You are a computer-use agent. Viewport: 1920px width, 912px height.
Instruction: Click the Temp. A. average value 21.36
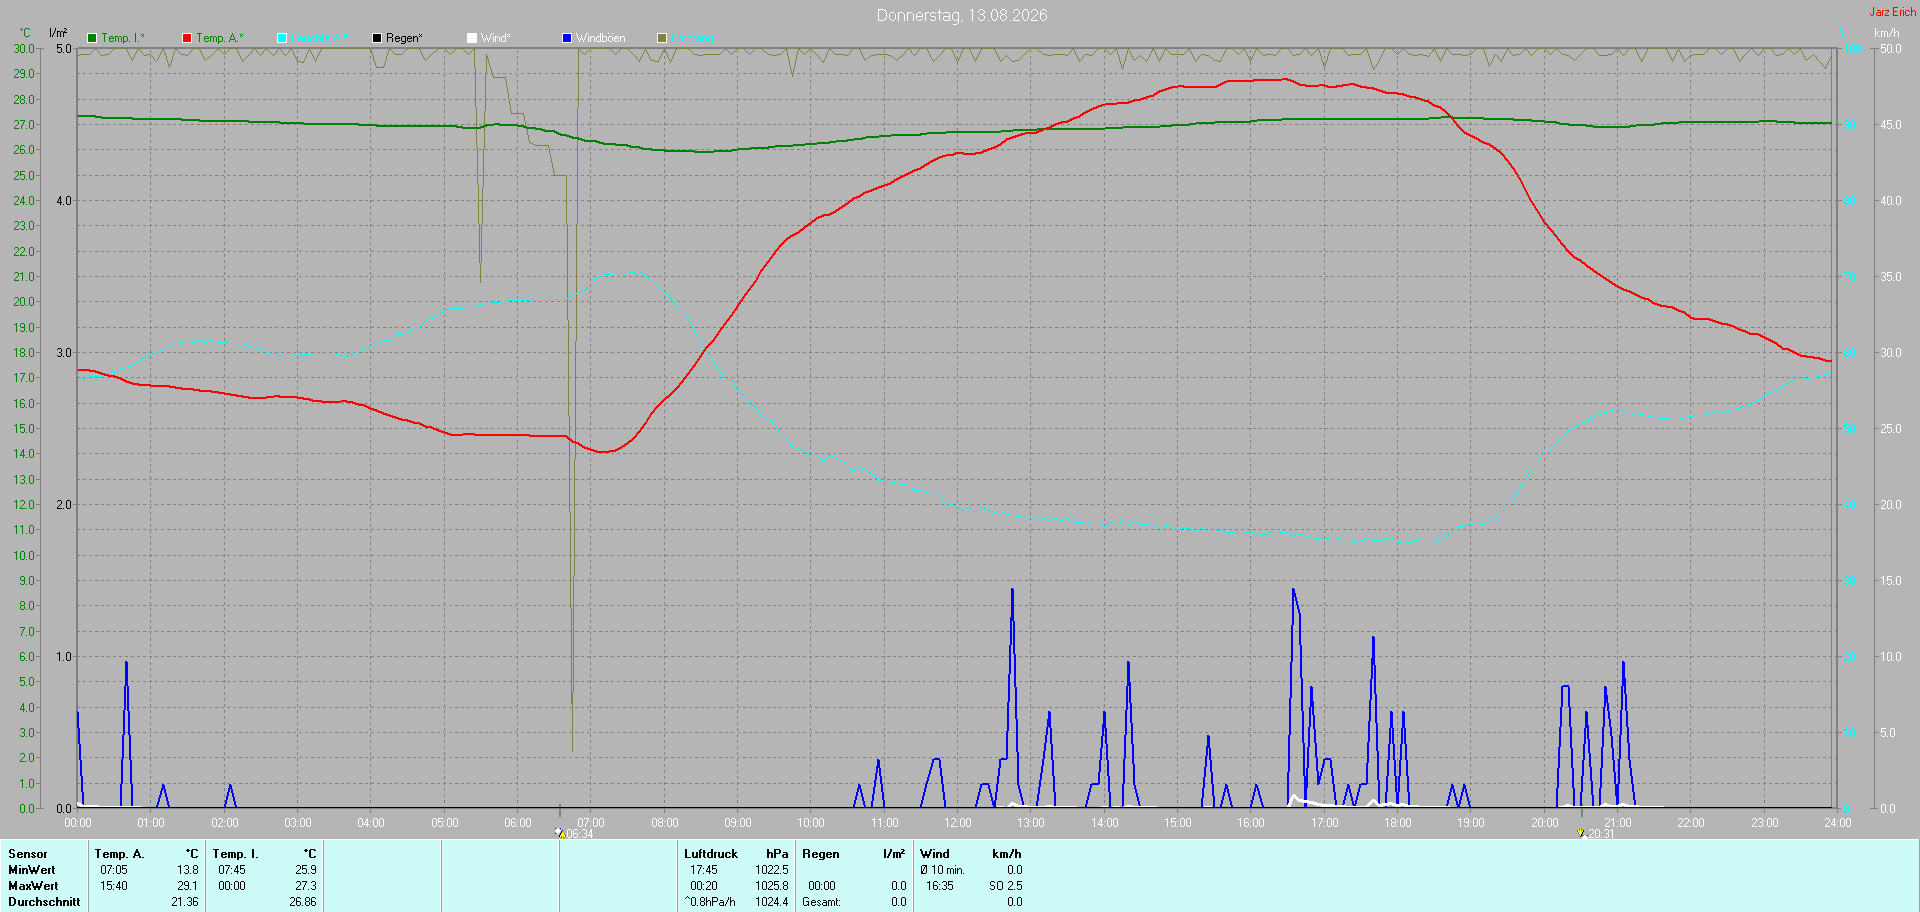(x=185, y=902)
